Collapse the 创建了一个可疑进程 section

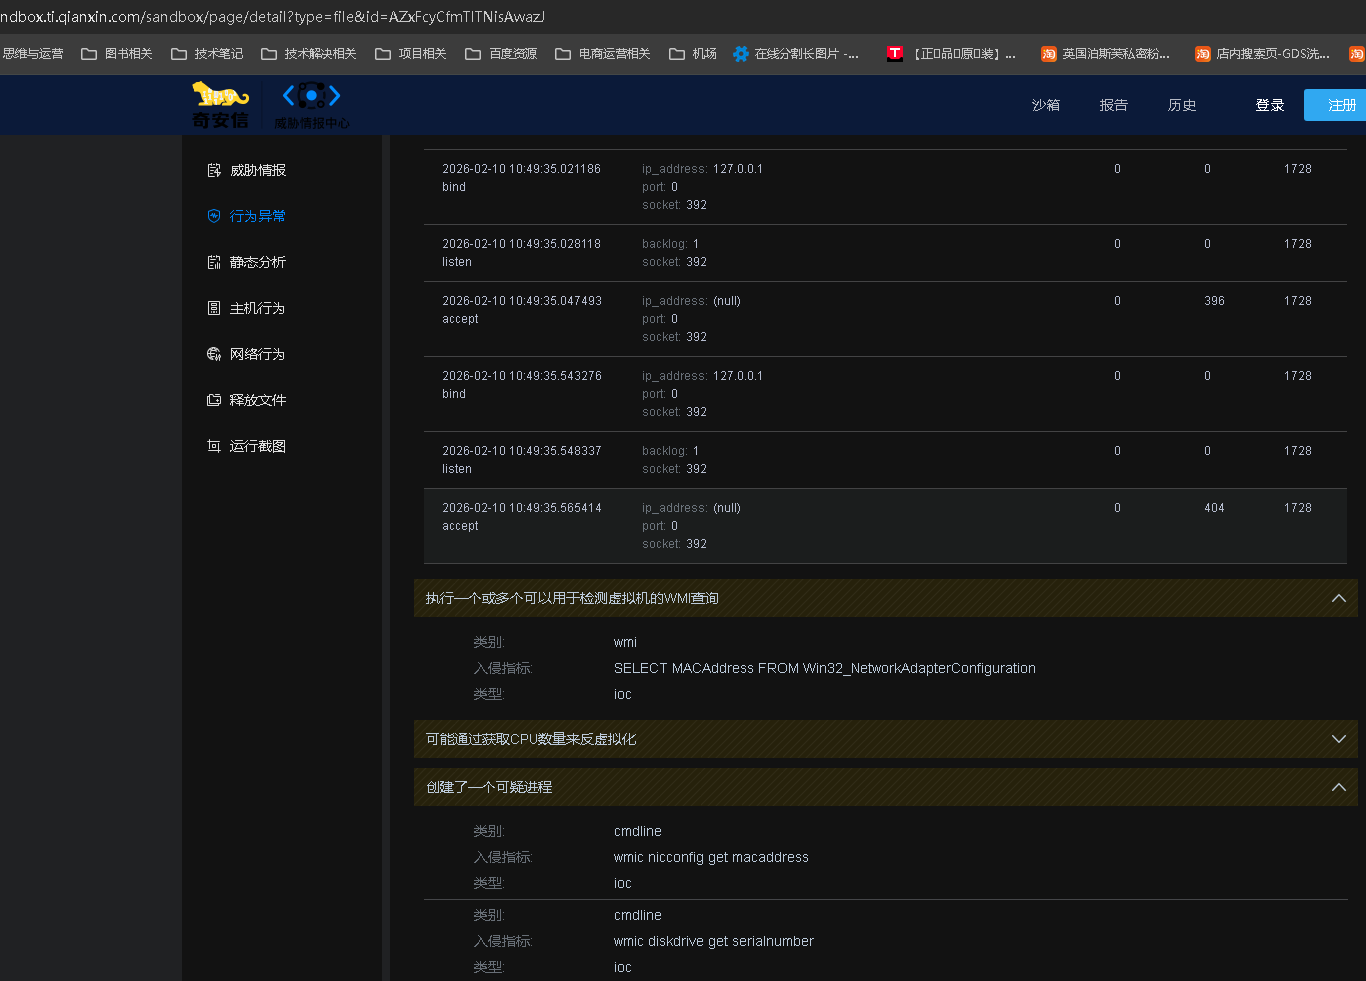[x=1338, y=787]
